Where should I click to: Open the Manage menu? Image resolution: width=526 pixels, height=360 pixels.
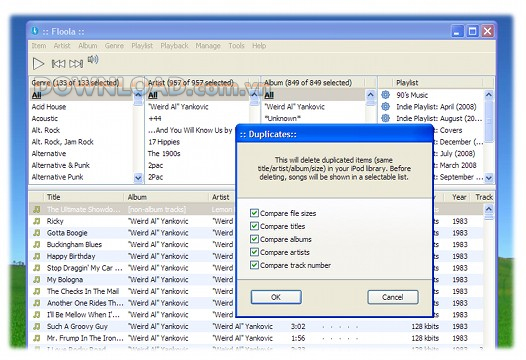[x=208, y=46]
